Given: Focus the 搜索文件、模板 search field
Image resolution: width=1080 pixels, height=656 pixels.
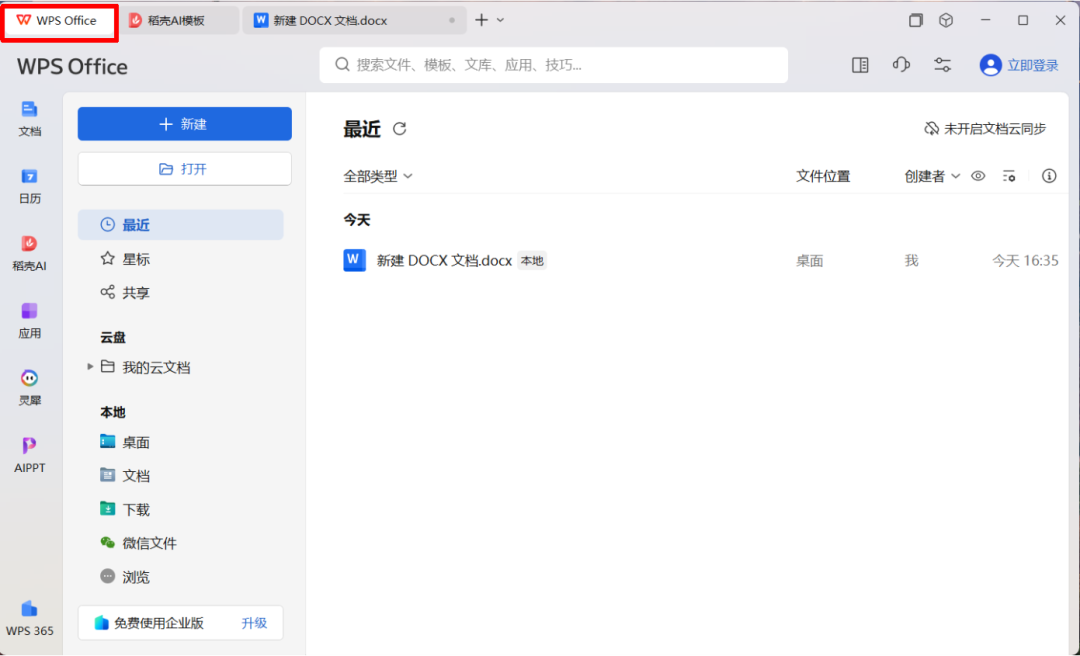Looking at the screenshot, I should tap(554, 65).
